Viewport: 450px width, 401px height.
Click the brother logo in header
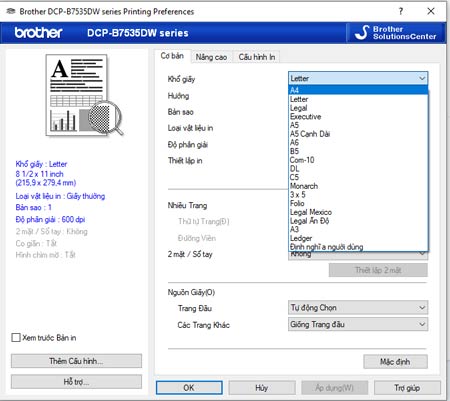tap(38, 33)
